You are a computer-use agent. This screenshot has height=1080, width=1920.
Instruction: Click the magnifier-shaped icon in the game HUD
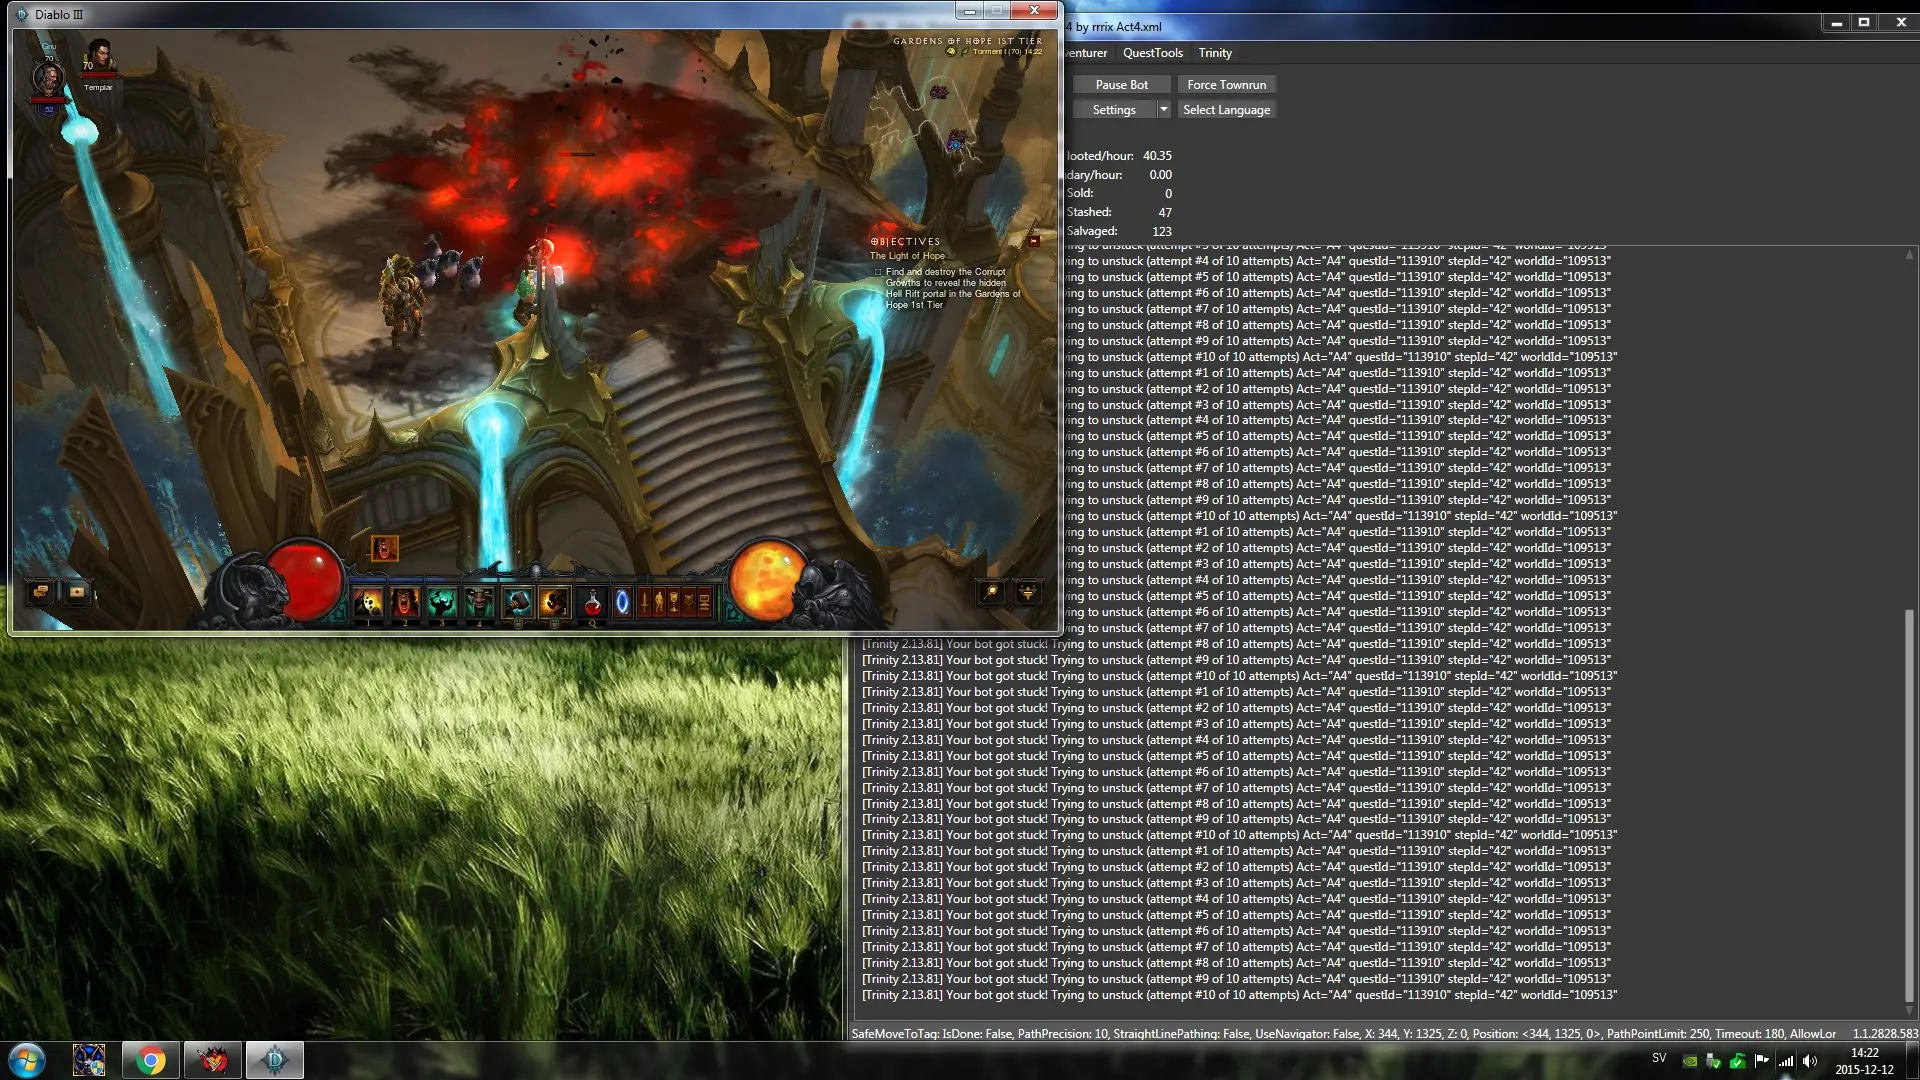pos(991,592)
